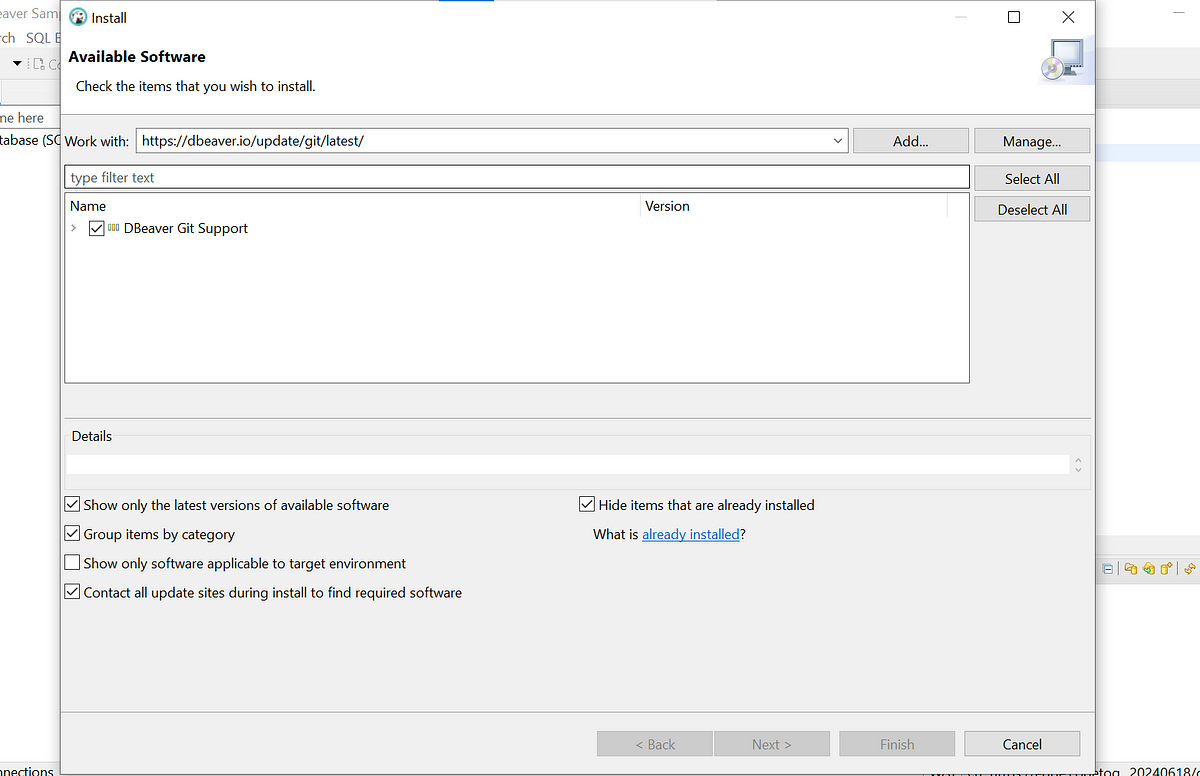Enable Show only software applicable to target environment
Screen dimensions: 1200x776
(72, 563)
